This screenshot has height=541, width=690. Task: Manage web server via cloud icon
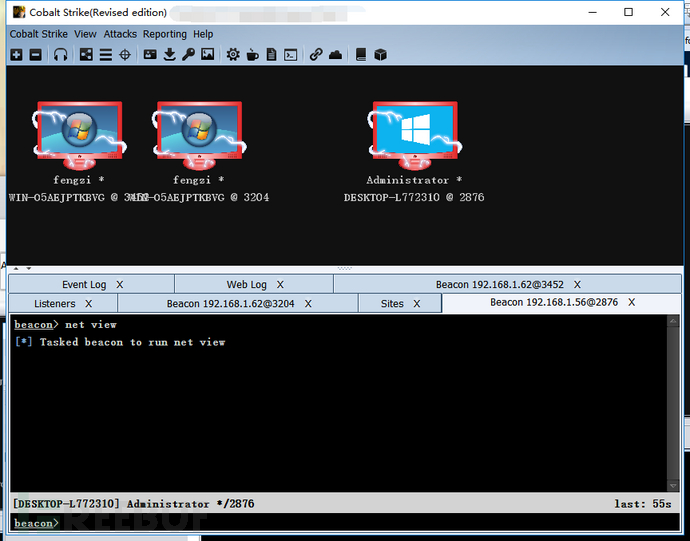click(x=335, y=55)
